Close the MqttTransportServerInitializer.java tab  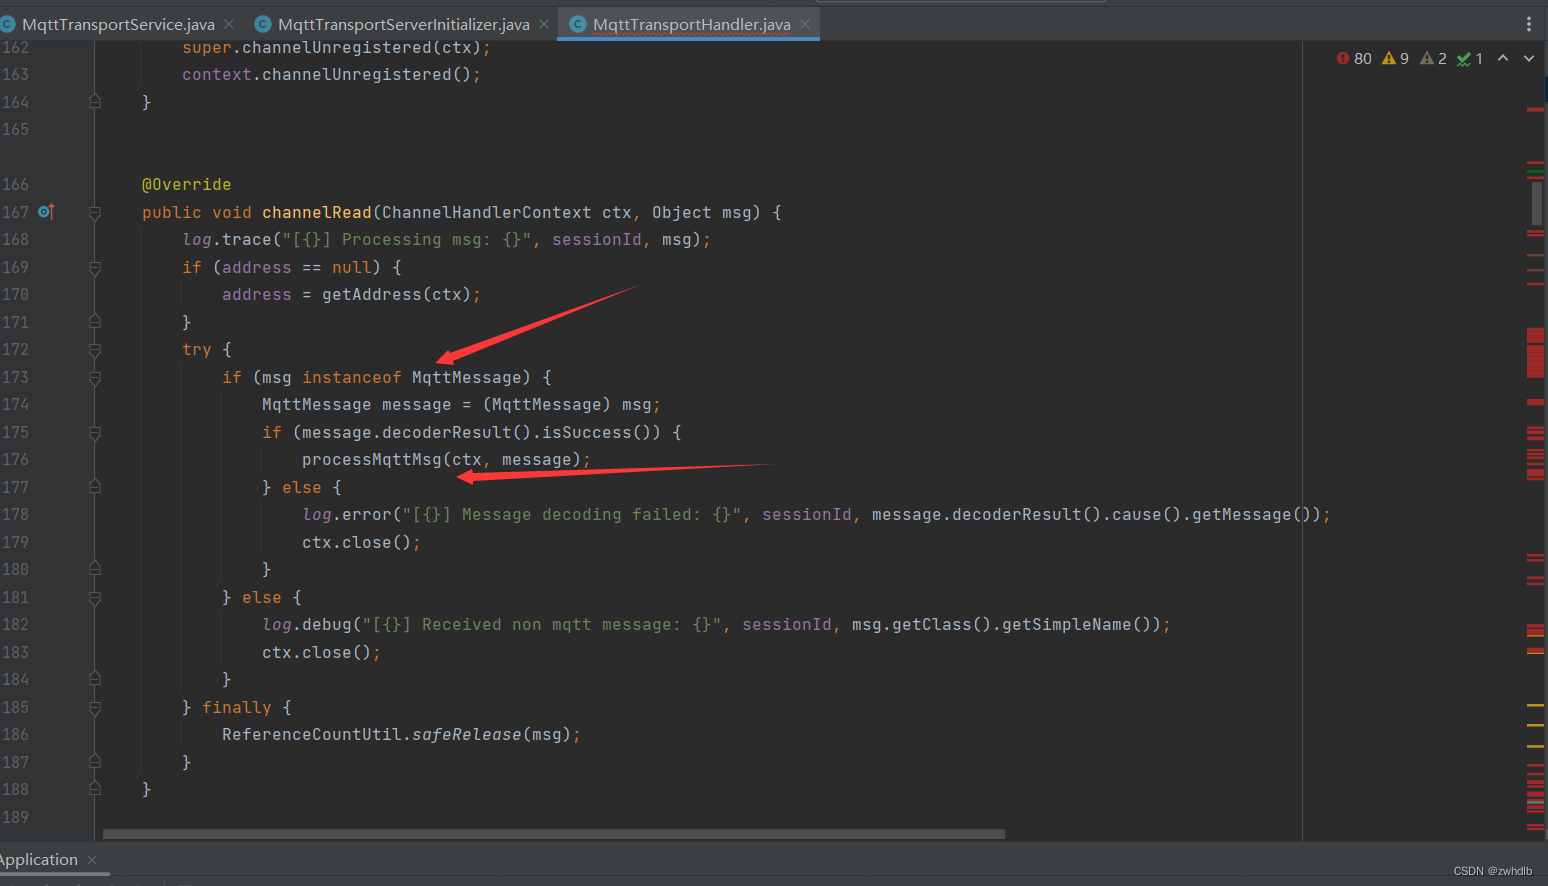544,24
